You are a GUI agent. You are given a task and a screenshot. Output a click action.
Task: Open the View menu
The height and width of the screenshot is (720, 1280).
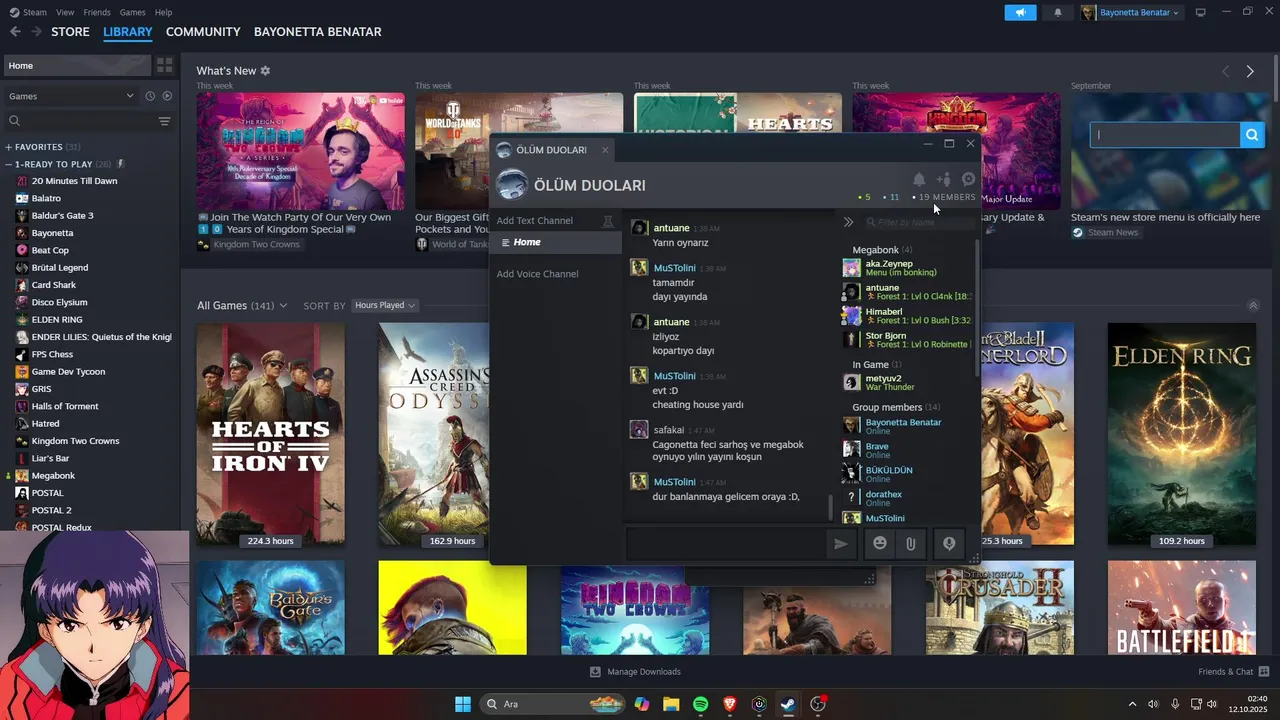pyautogui.click(x=65, y=12)
